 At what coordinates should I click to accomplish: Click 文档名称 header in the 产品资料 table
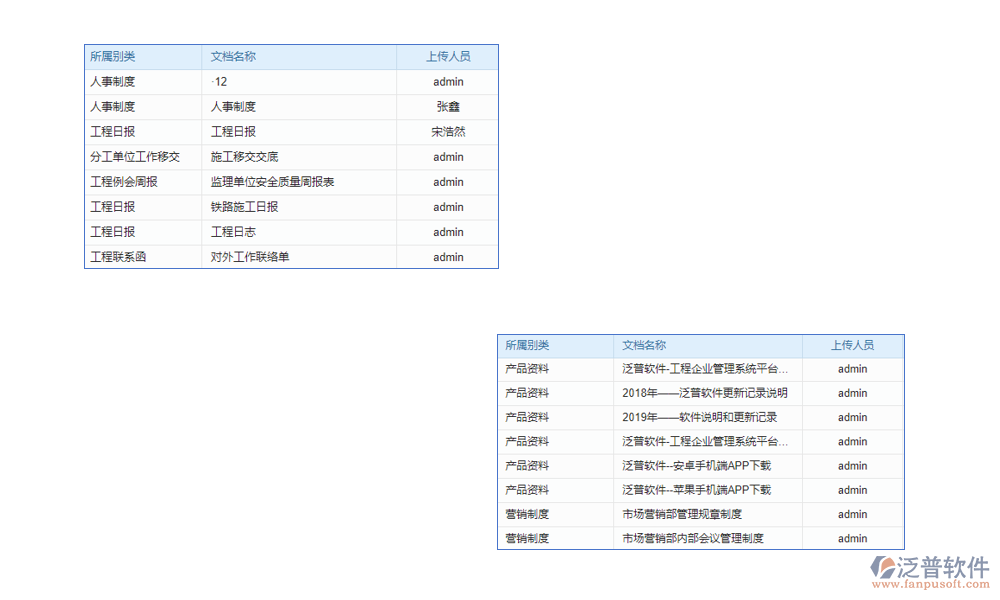click(x=644, y=345)
